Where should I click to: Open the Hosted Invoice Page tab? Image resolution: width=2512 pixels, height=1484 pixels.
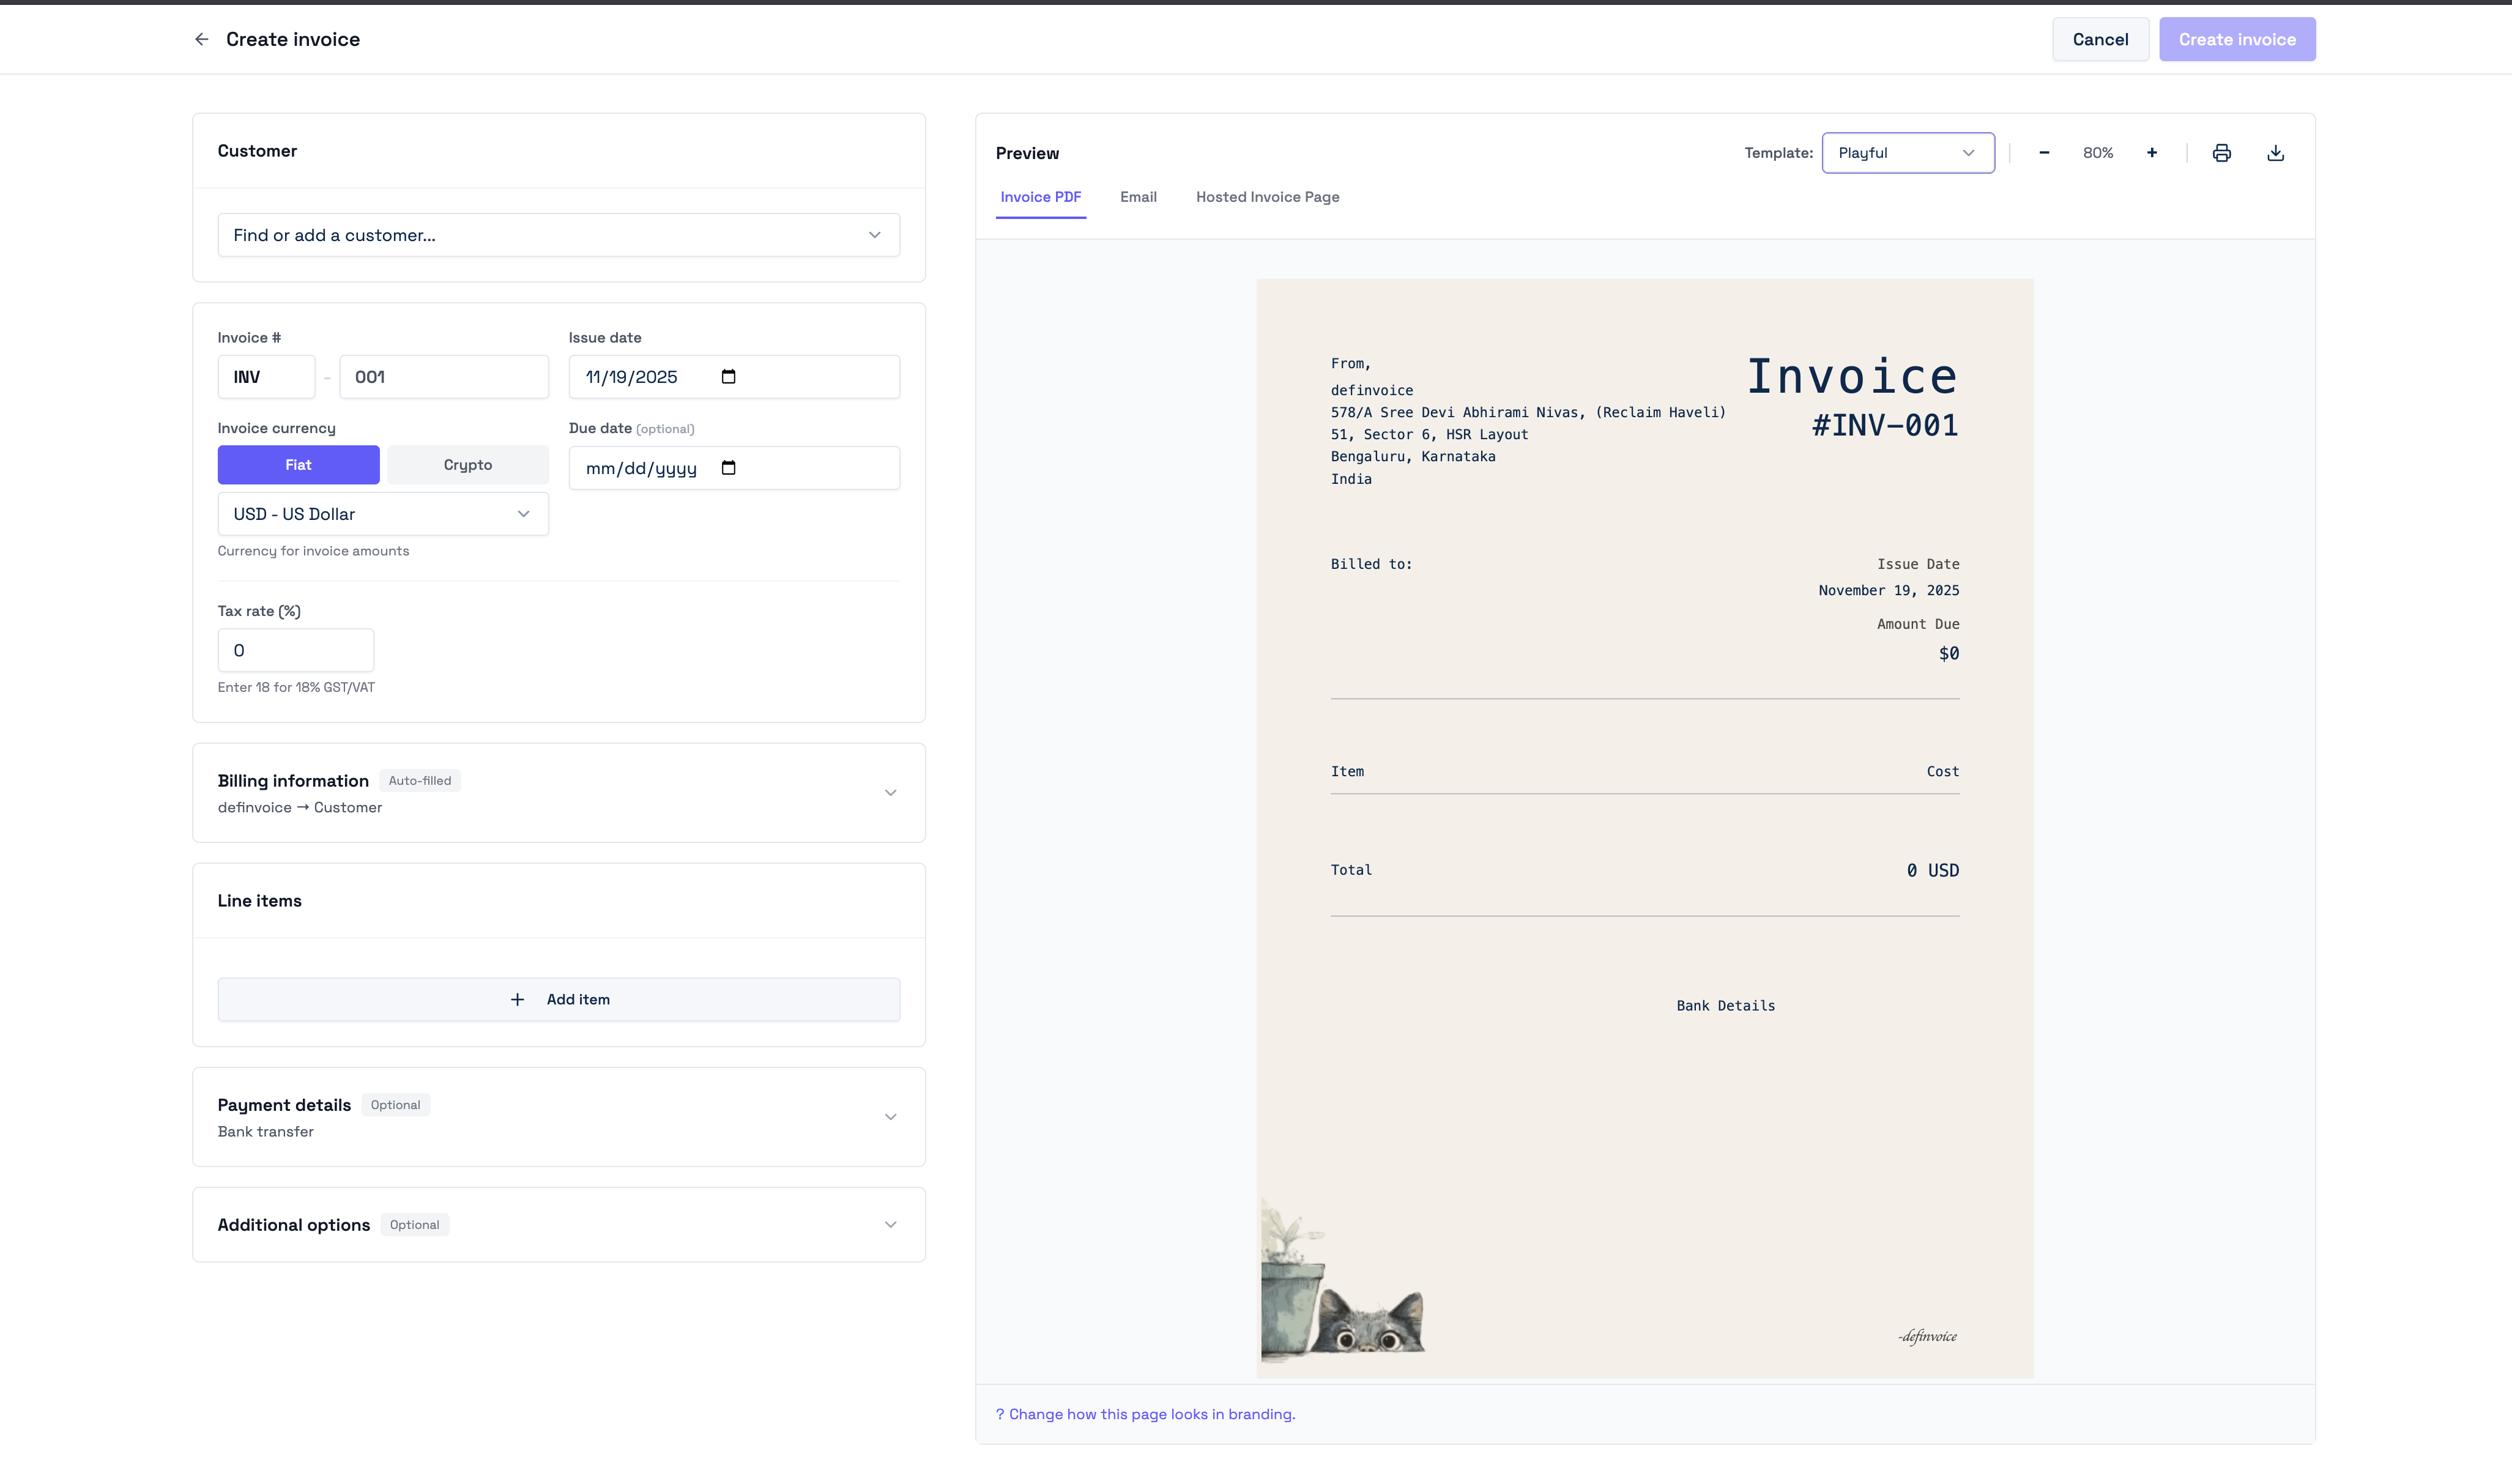click(1267, 197)
